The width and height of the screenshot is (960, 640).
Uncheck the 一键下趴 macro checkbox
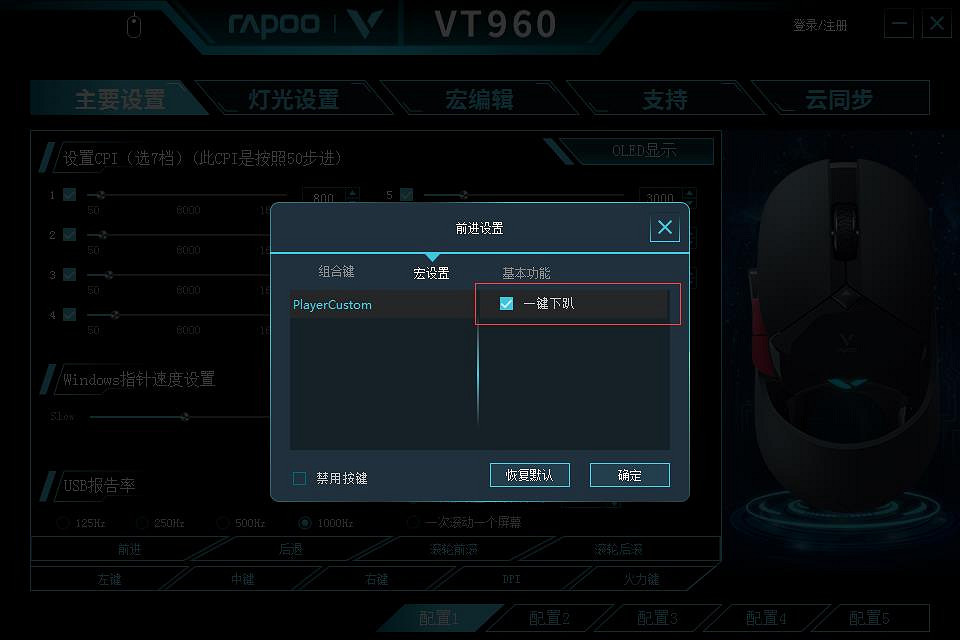[x=506, y=303]
